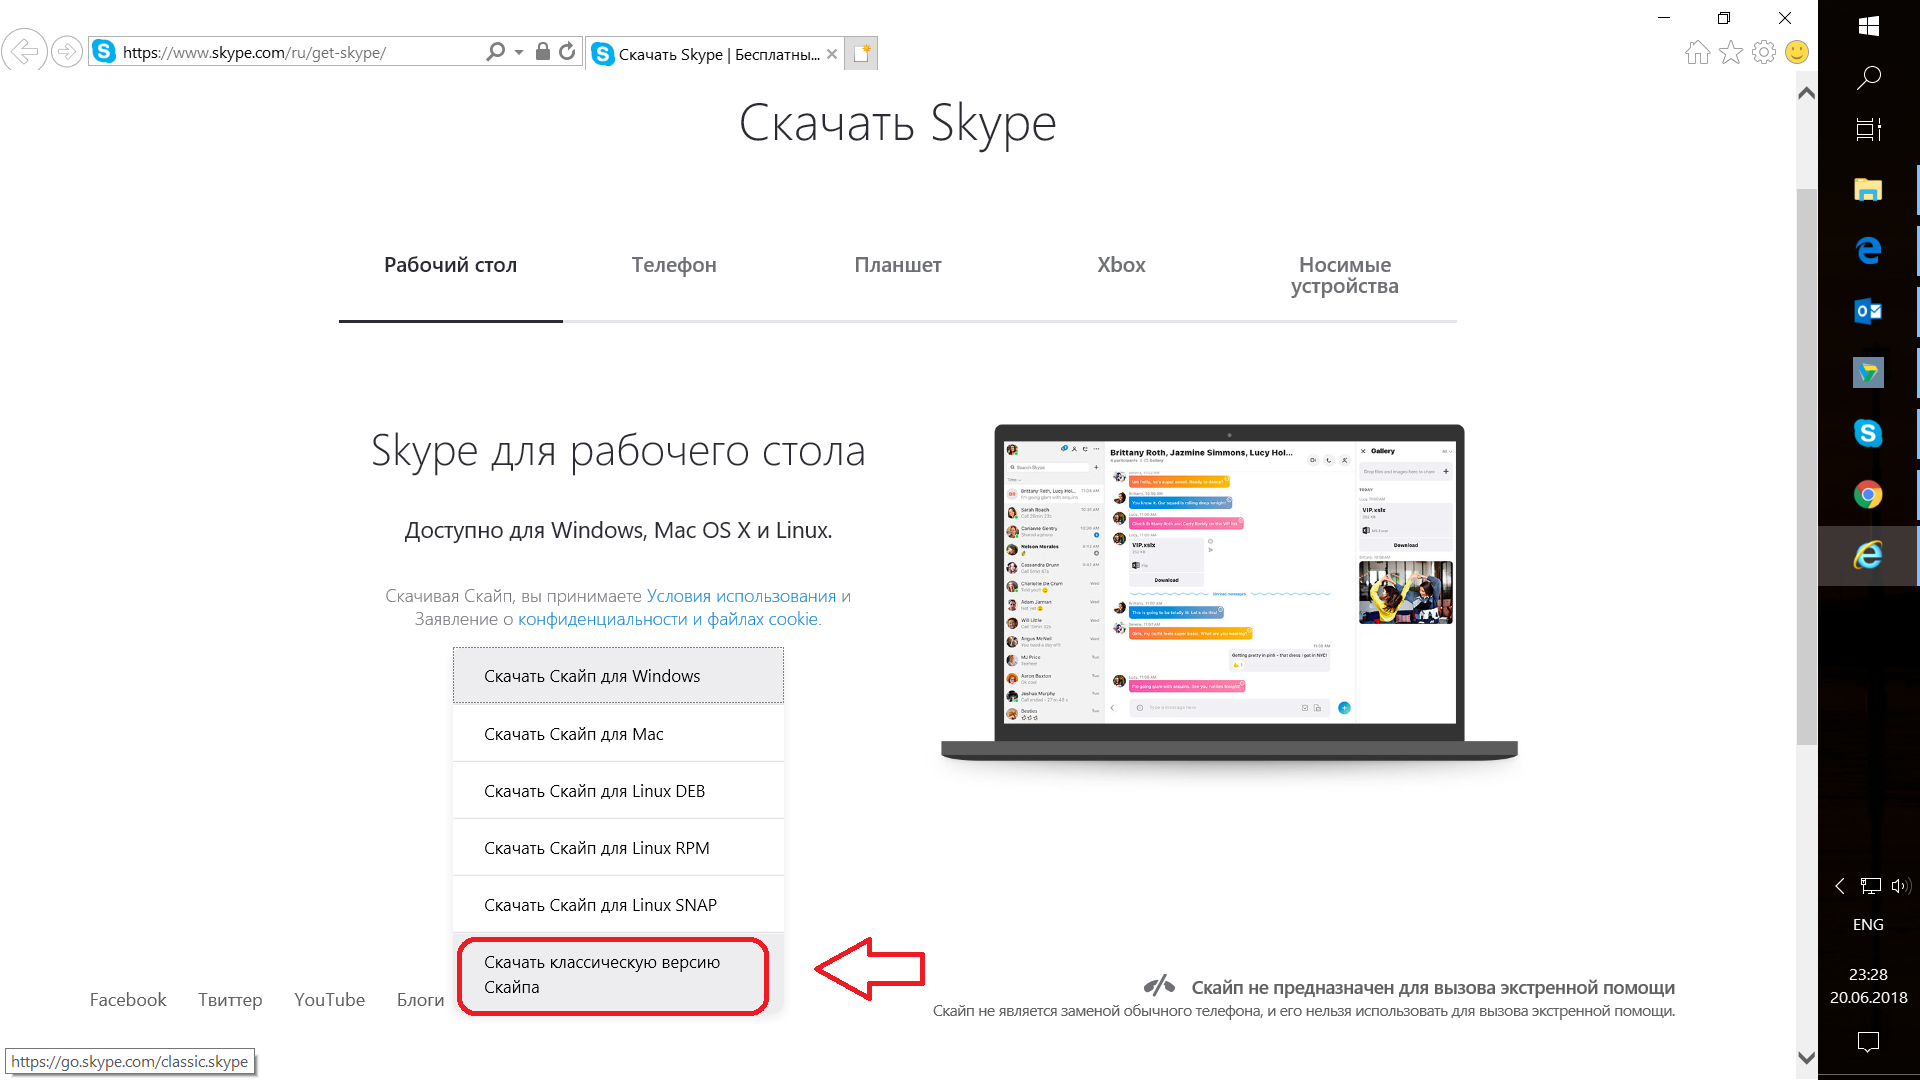Toggle the browser settings gear icon
This screenshot has height=1080, width=1920.
point(1764,53)
